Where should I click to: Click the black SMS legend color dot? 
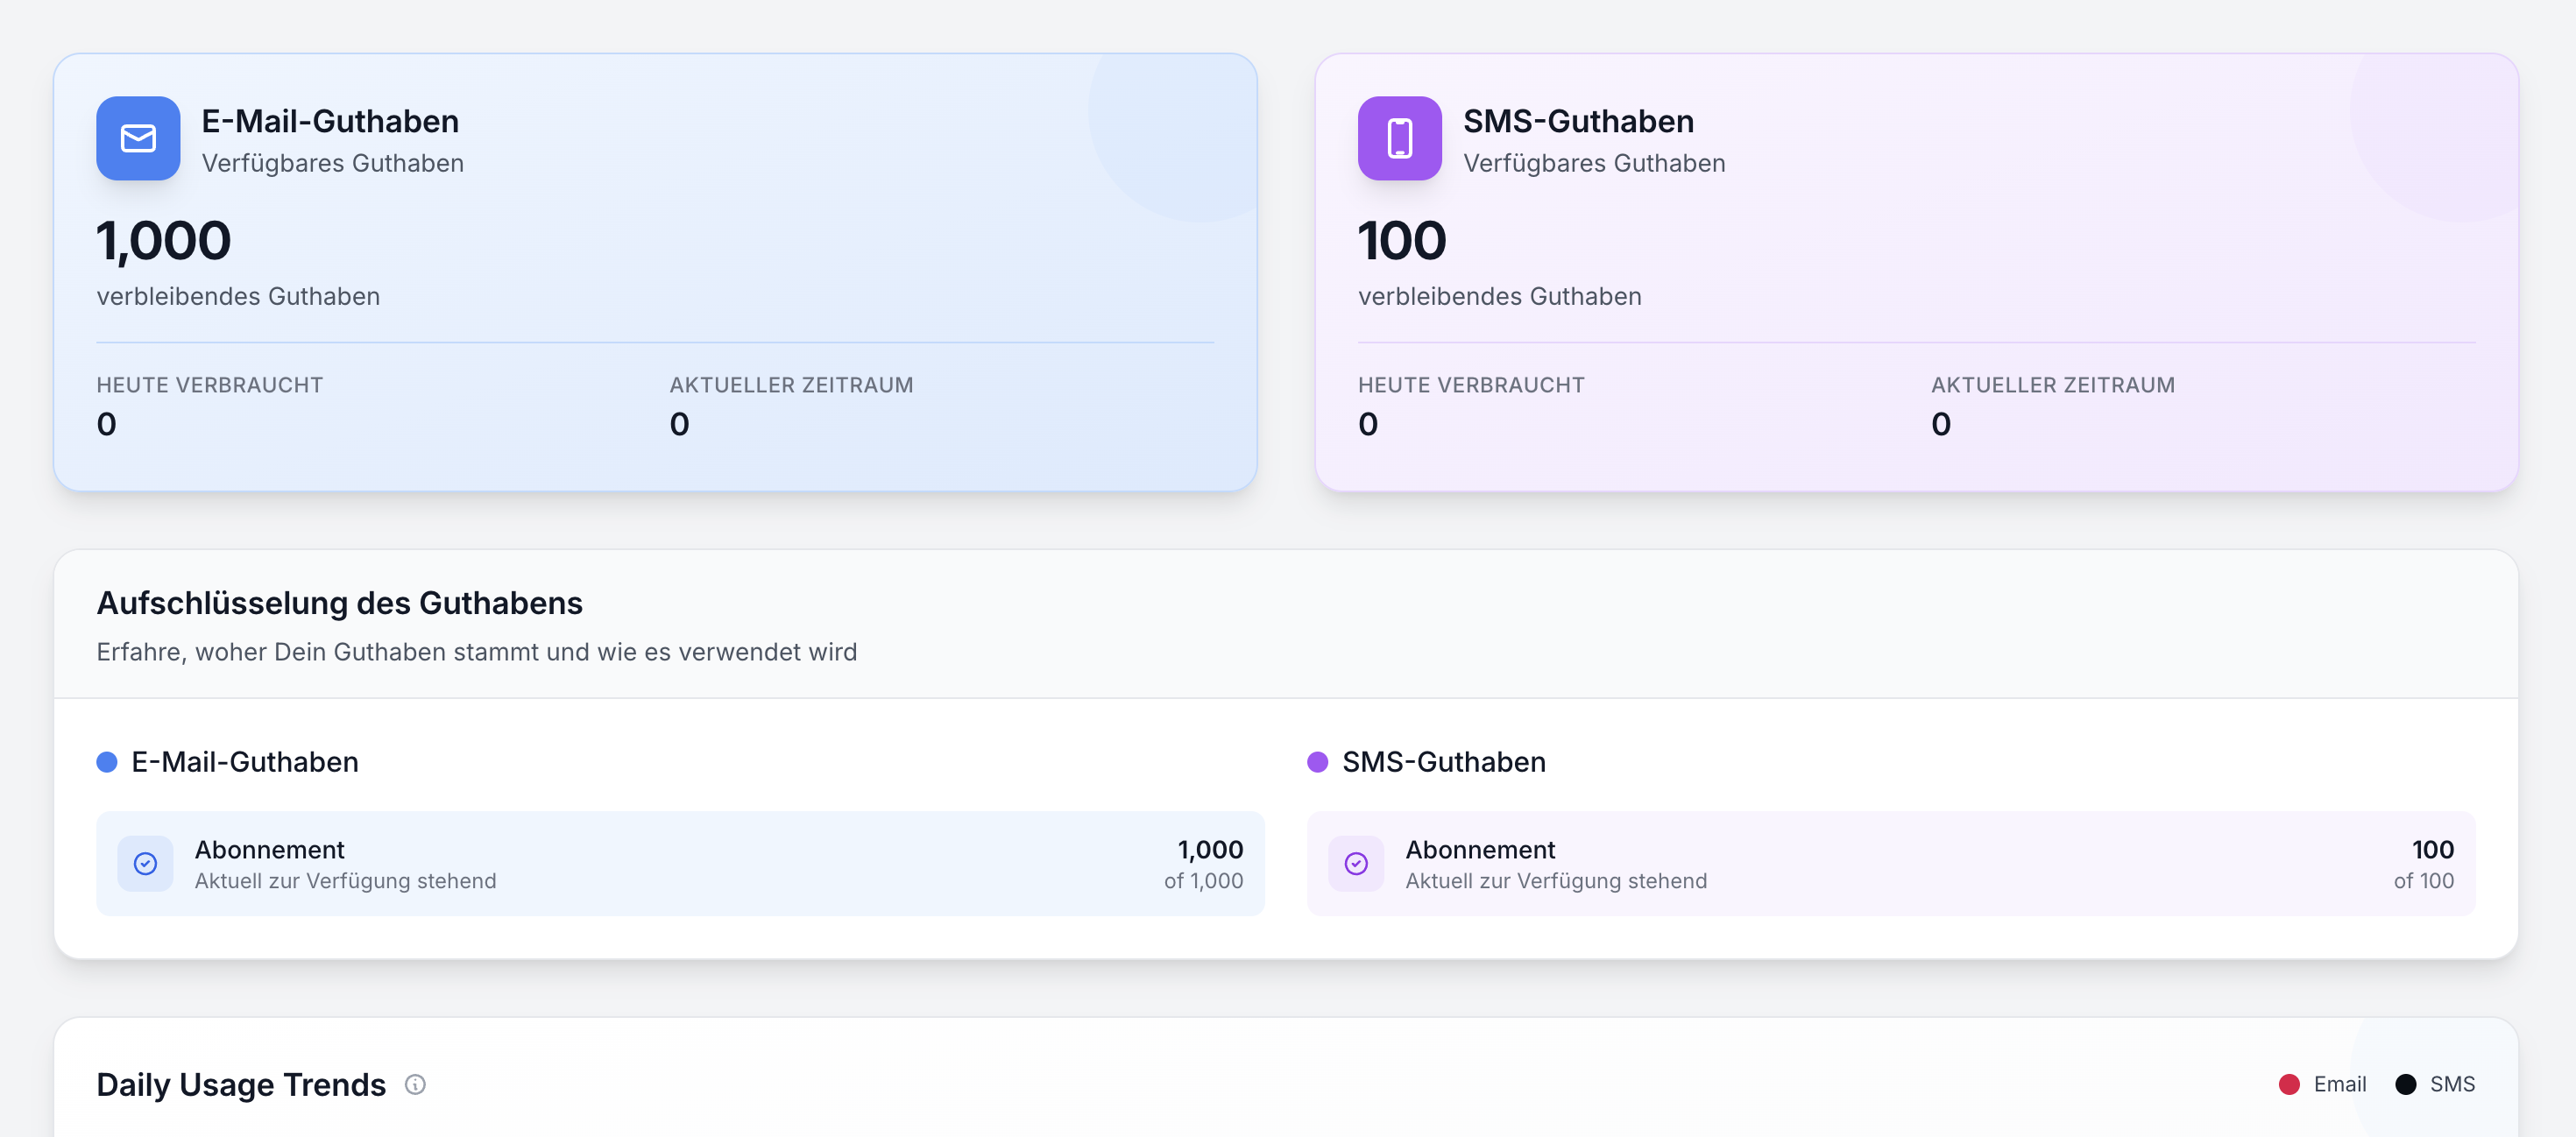click(2406, 1084)
